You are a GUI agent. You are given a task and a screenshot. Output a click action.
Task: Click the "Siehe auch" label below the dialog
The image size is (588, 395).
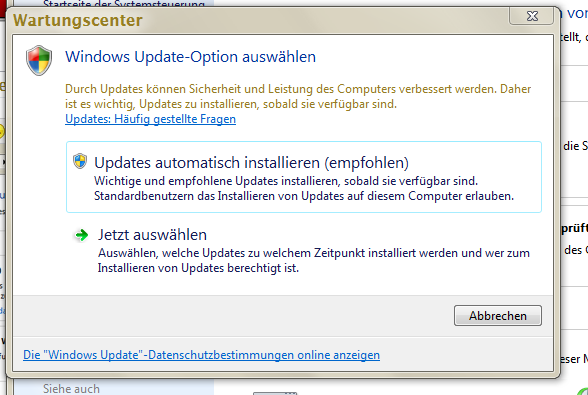tap(71, 389)
